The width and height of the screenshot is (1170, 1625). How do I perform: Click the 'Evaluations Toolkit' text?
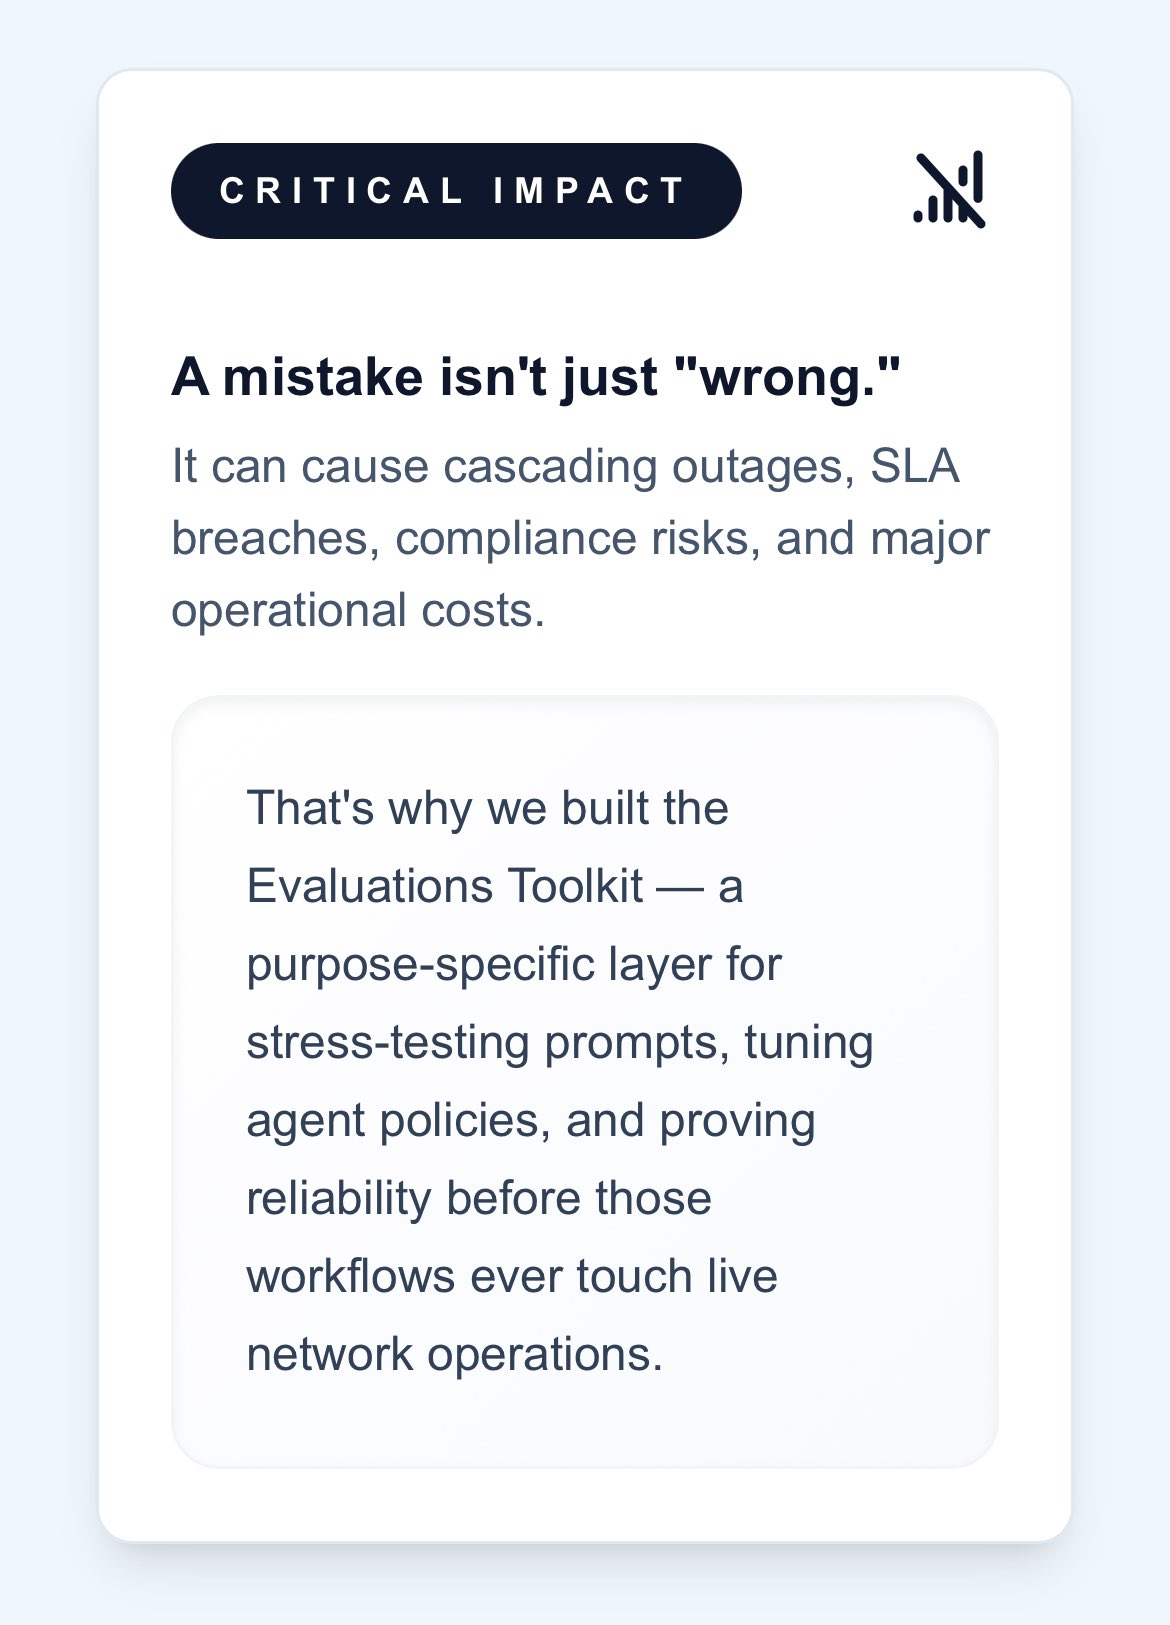[x=444, y=886]
